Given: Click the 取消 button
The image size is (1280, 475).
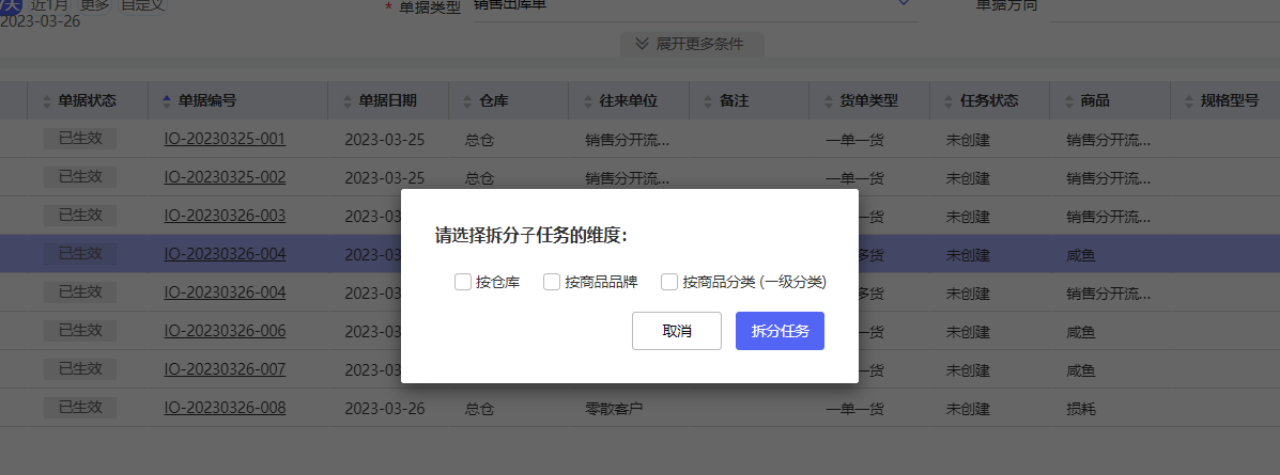Looking at the screenshot, I should coord(677,331).
